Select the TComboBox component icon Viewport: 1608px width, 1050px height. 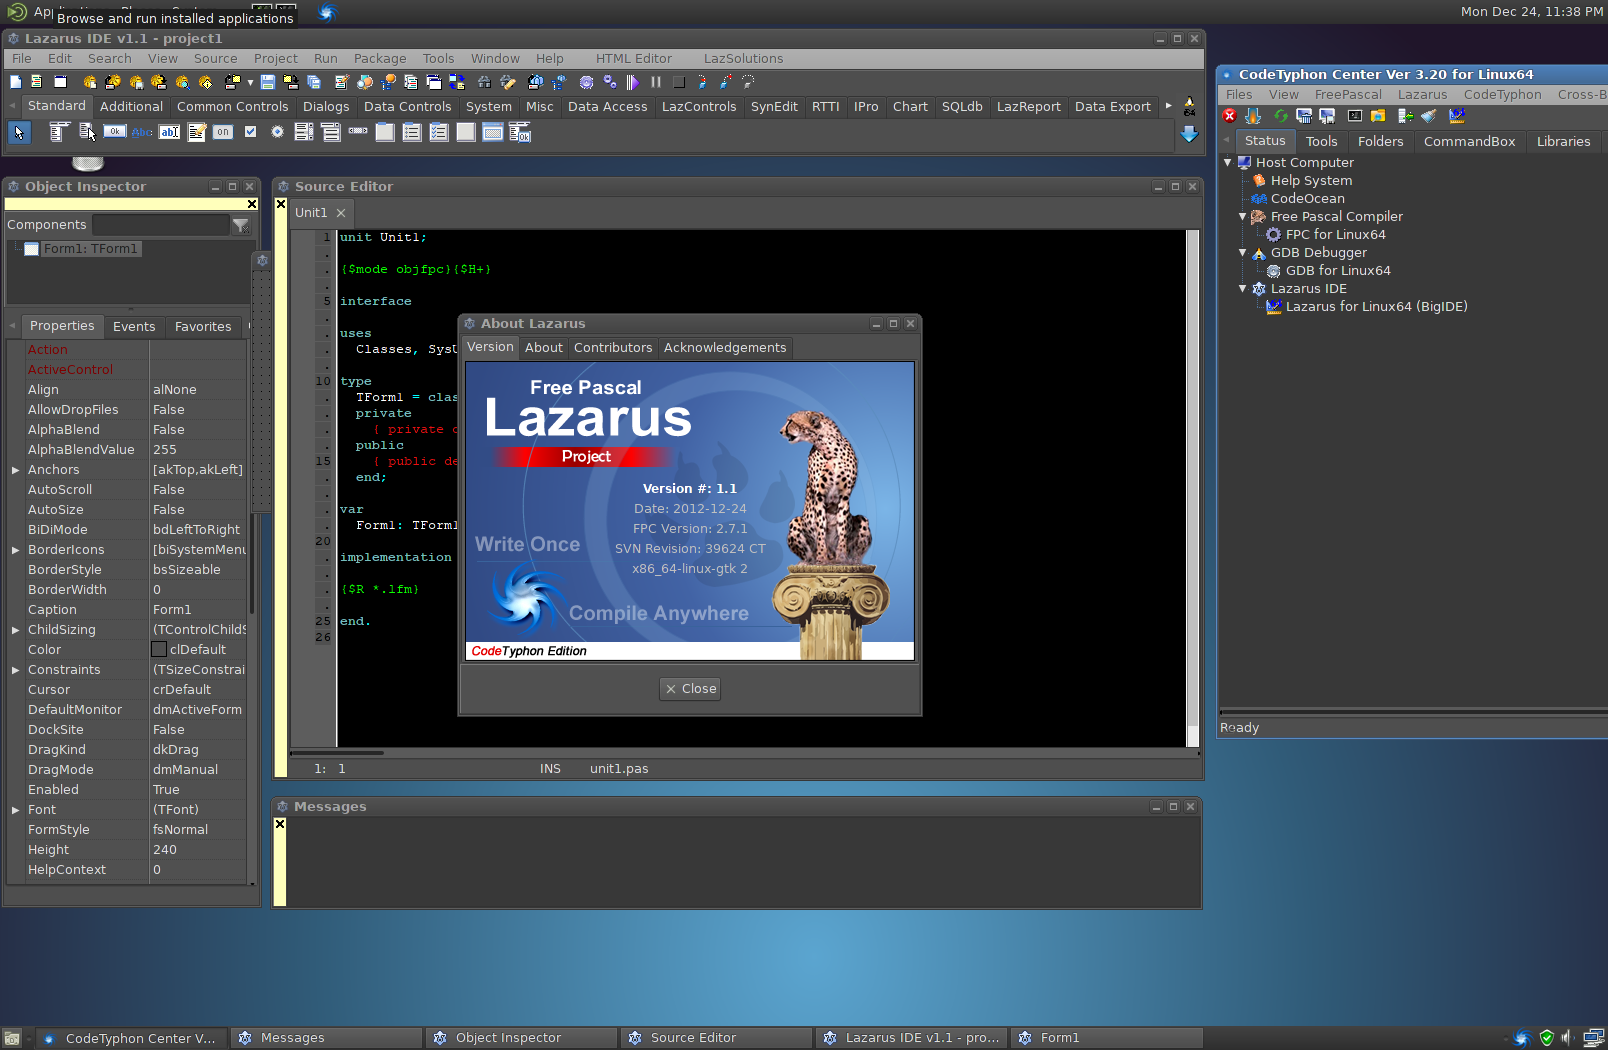[x=331, y=132]
